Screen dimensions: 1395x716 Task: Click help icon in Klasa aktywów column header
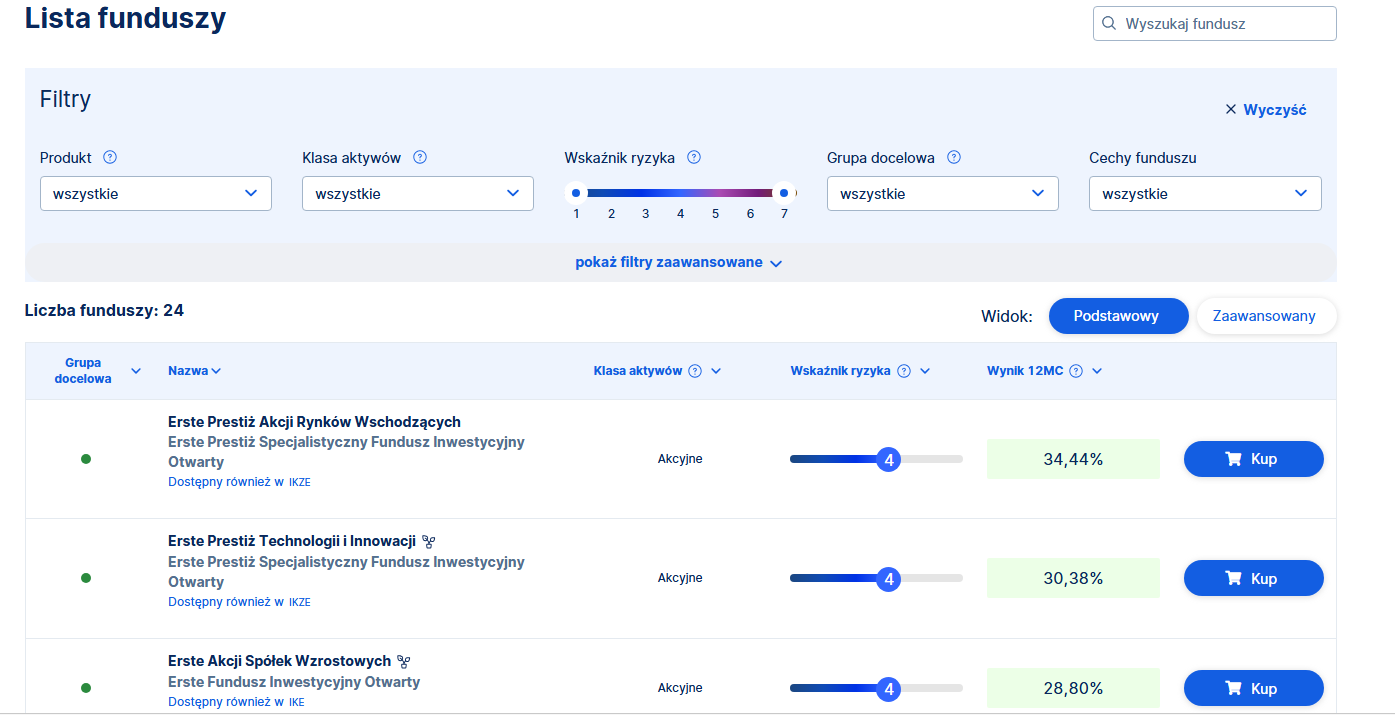(695, 371)
